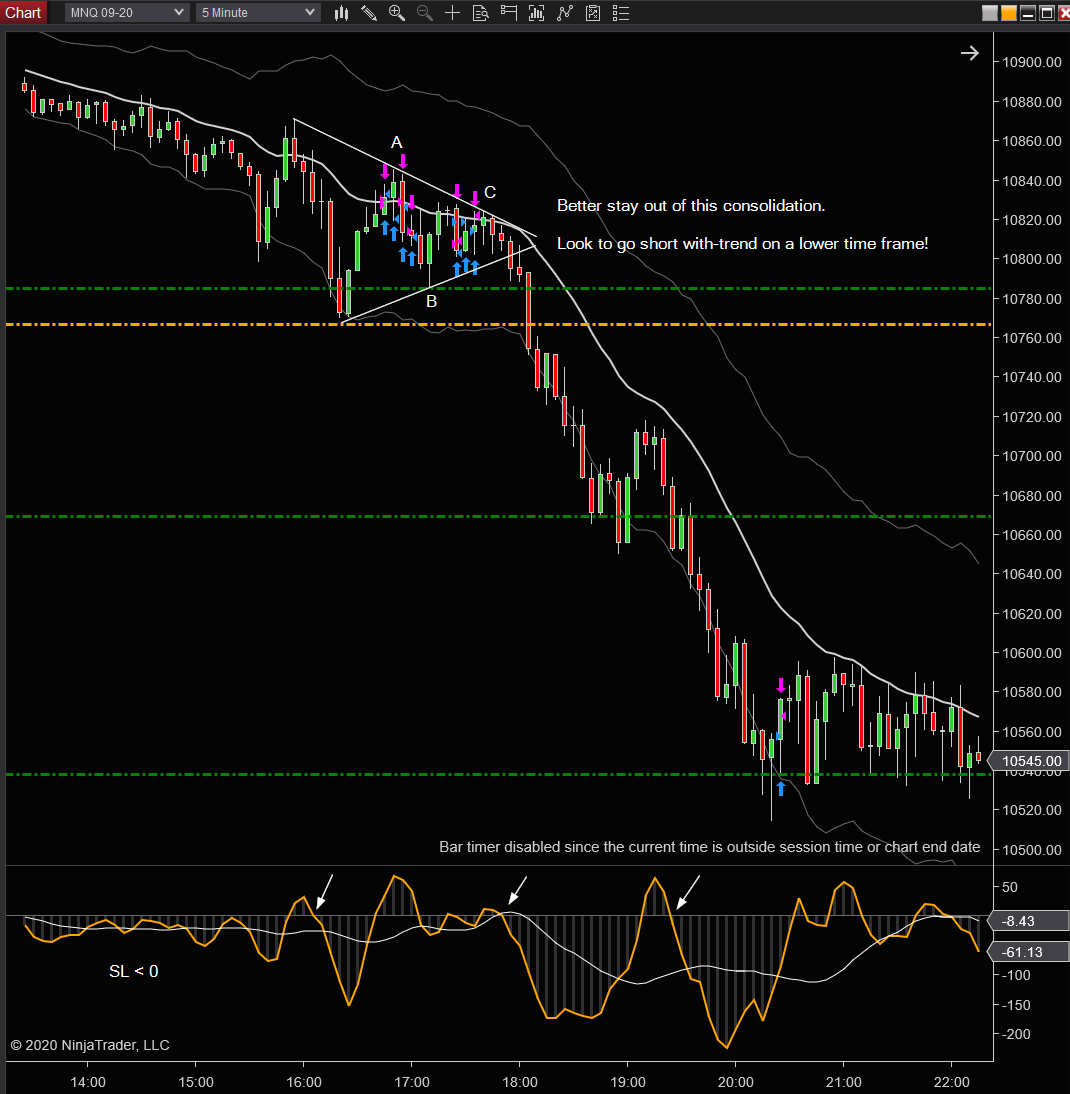Open the 5 Minute interval dropdown
Viewport: 1070px width, 1094px height.
[x=257, y=13]
